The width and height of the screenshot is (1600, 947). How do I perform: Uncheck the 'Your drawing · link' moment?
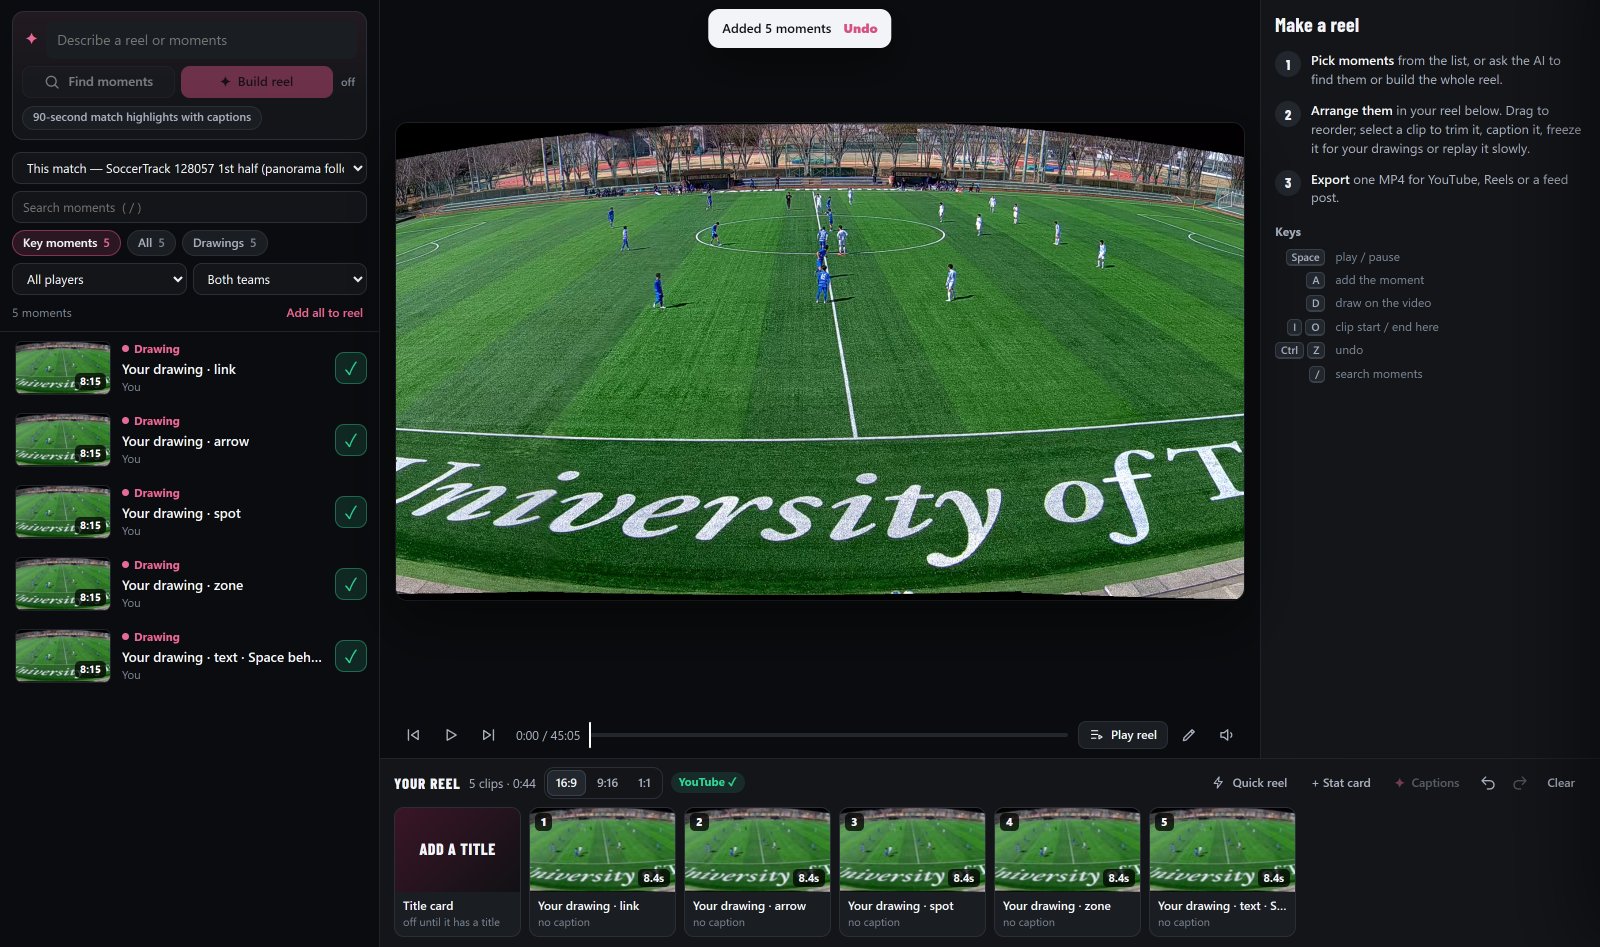(351, 368)
